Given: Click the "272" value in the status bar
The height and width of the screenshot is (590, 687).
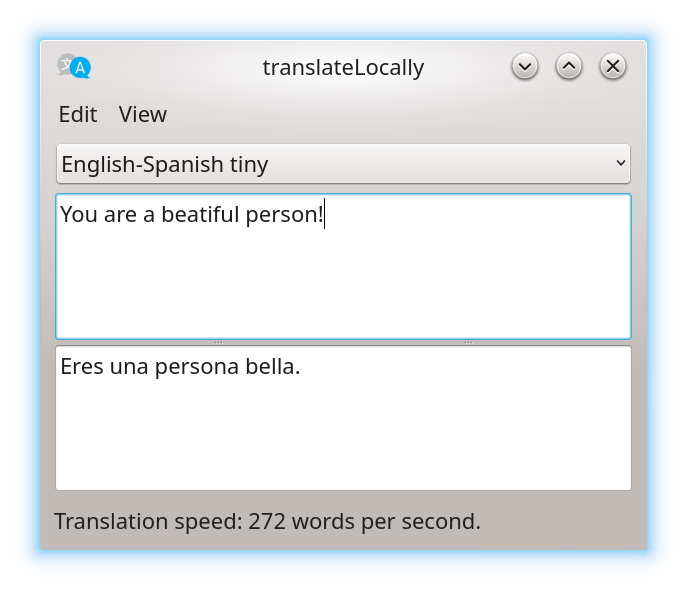Looking at the screenshot, I should (x=268, y=522).
